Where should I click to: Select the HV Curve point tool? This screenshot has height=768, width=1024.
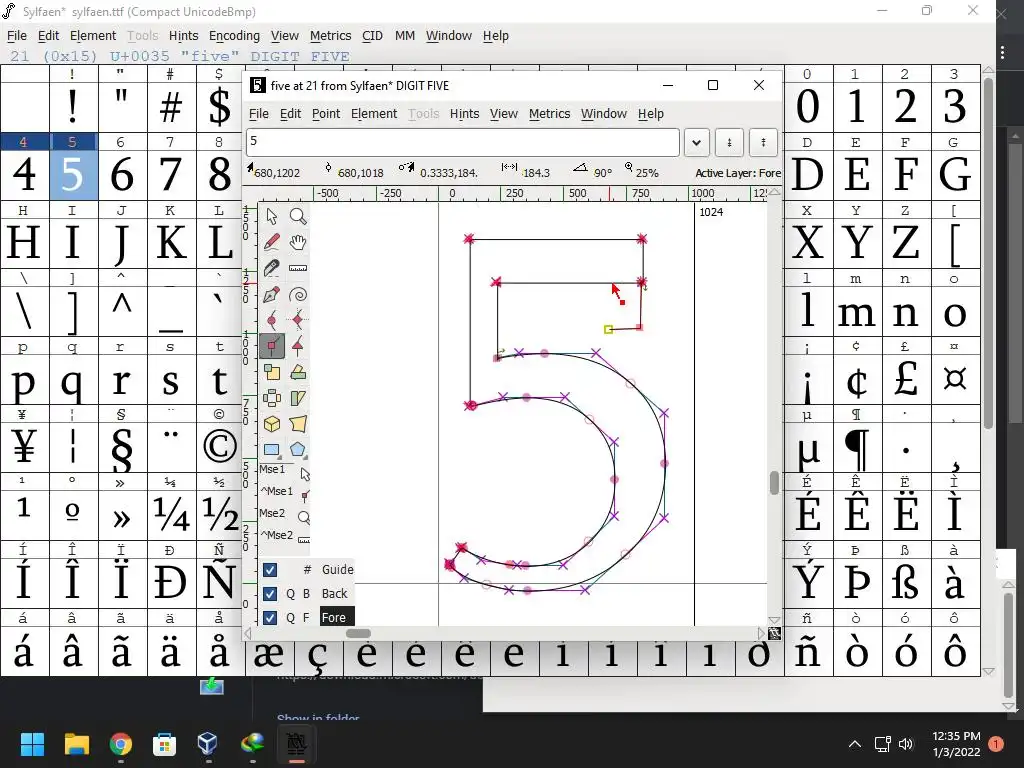coord(298,320)
